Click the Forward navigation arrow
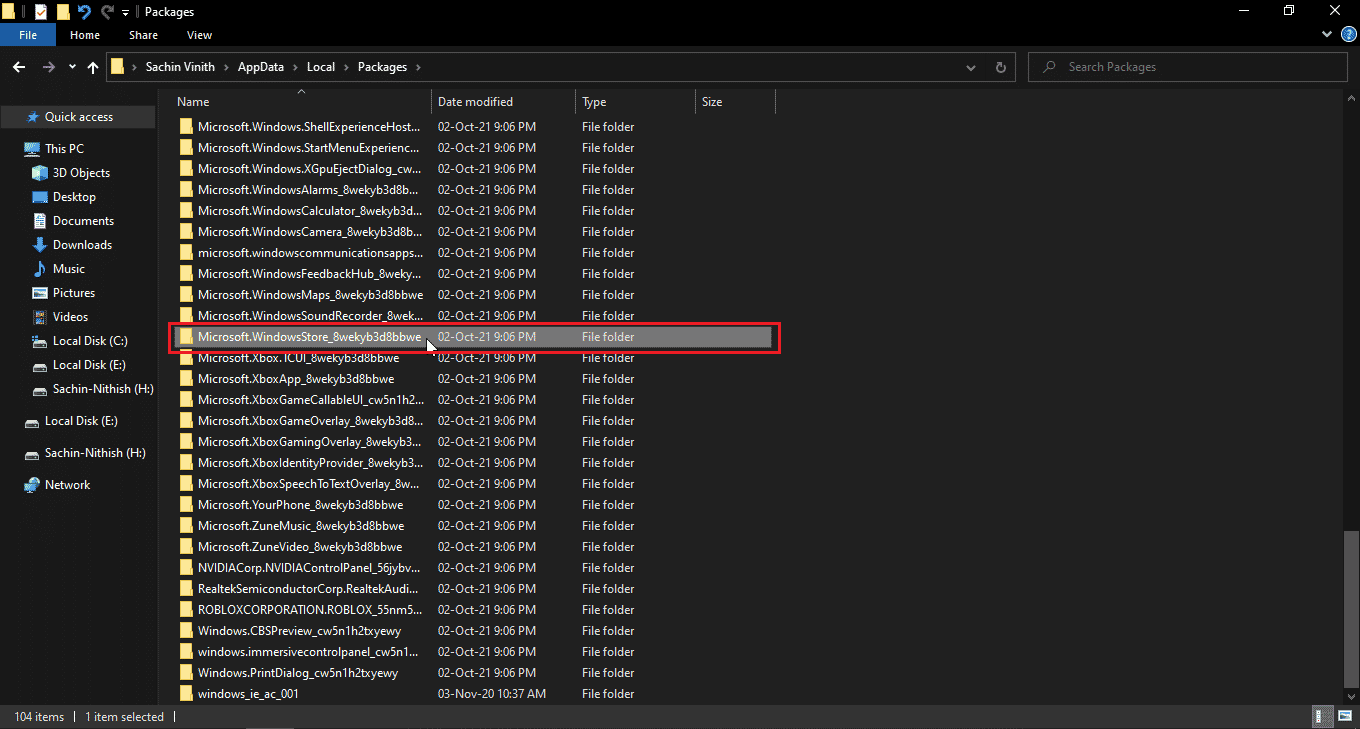 49,67
